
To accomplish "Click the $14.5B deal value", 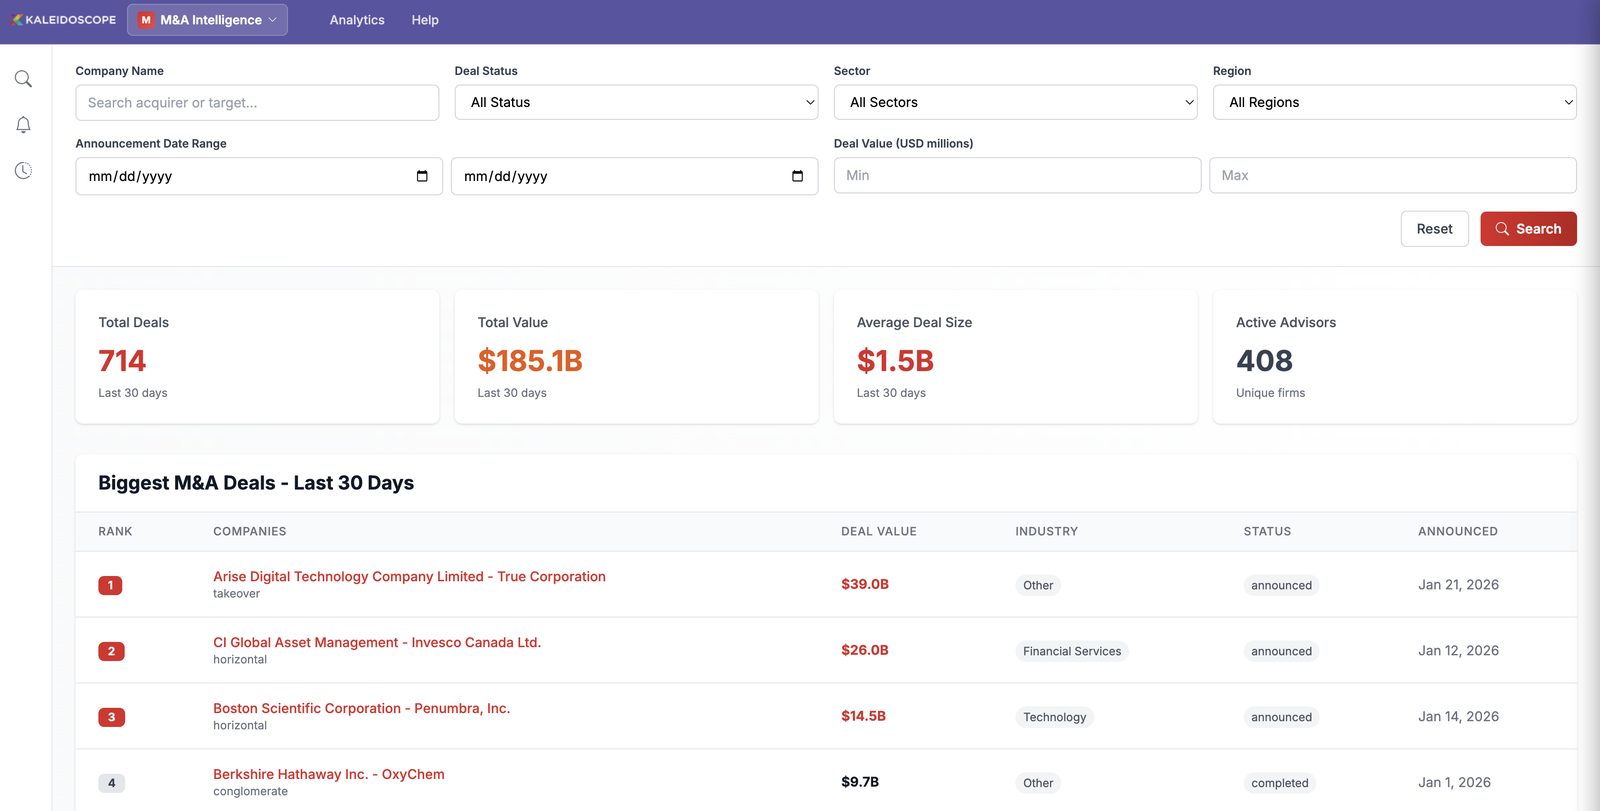I will [x=863, y=716].
